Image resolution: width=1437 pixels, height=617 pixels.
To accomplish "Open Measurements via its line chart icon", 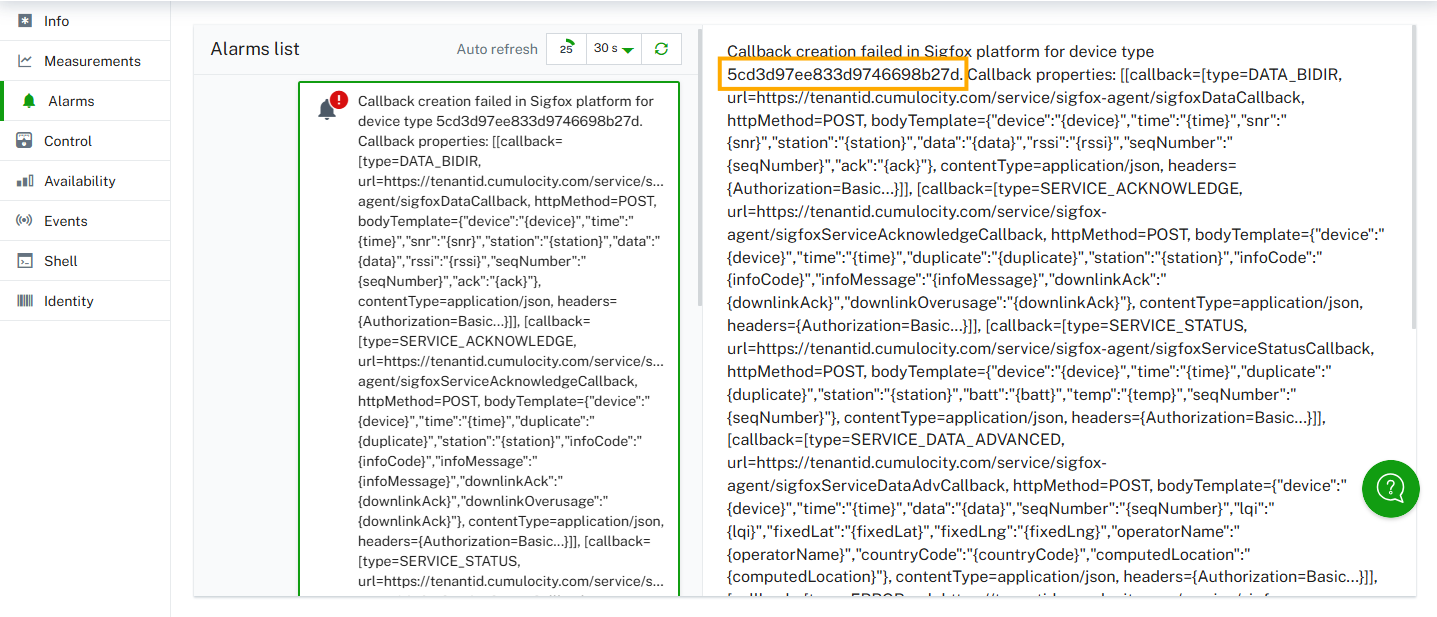I will [x=25, y=61].
